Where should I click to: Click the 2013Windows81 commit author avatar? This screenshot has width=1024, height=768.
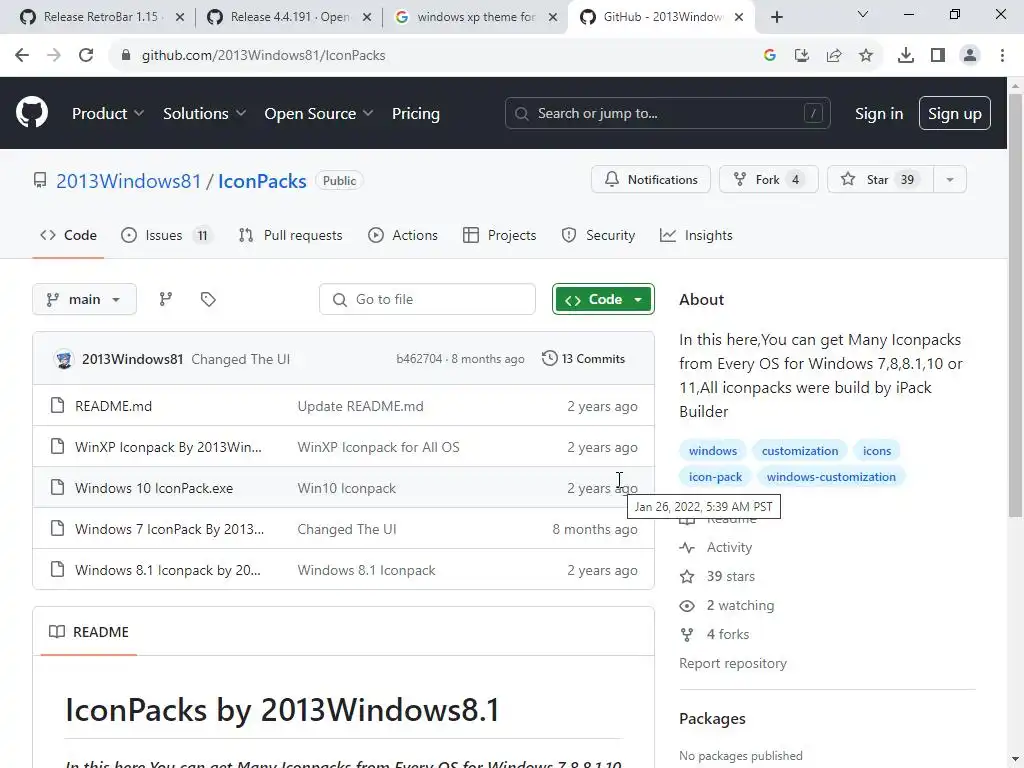pyautogui.click(x=63, y=359)
